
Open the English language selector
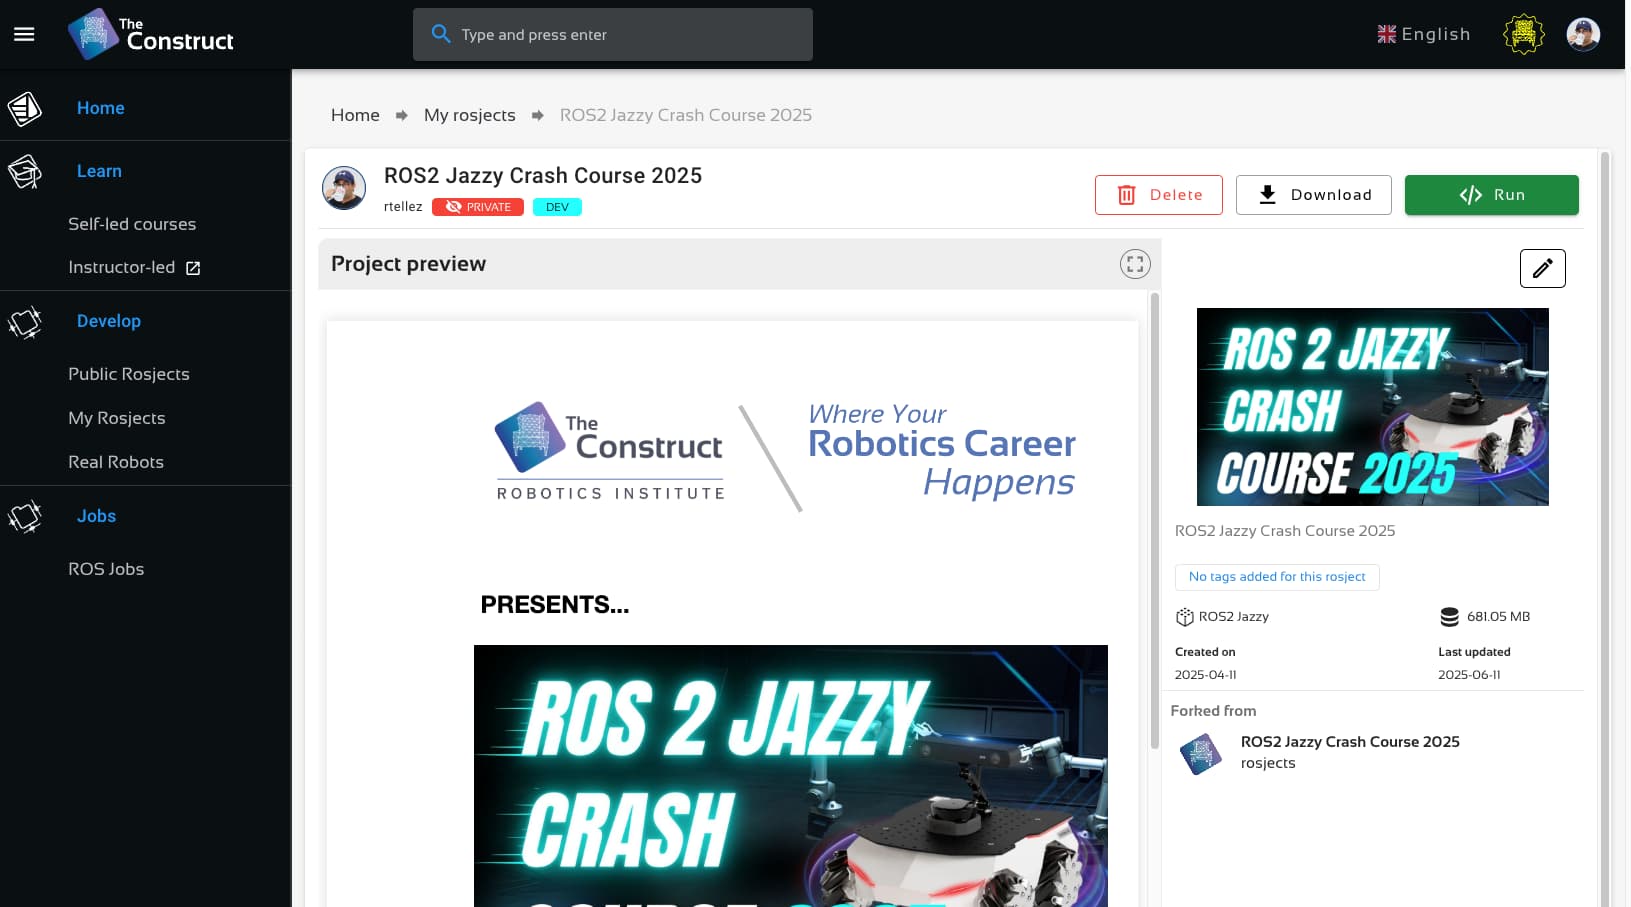1424,34
